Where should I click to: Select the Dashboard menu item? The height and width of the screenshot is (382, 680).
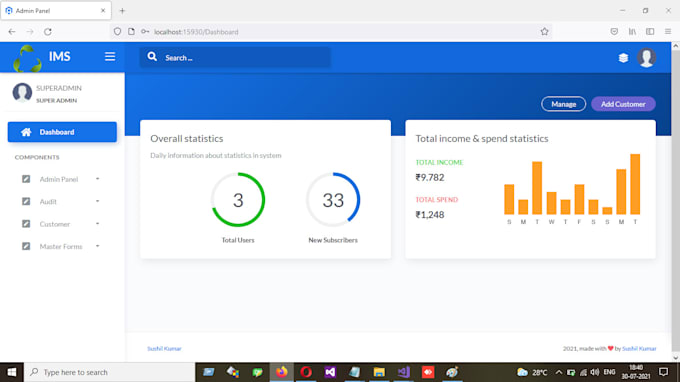tap(62, 132)
